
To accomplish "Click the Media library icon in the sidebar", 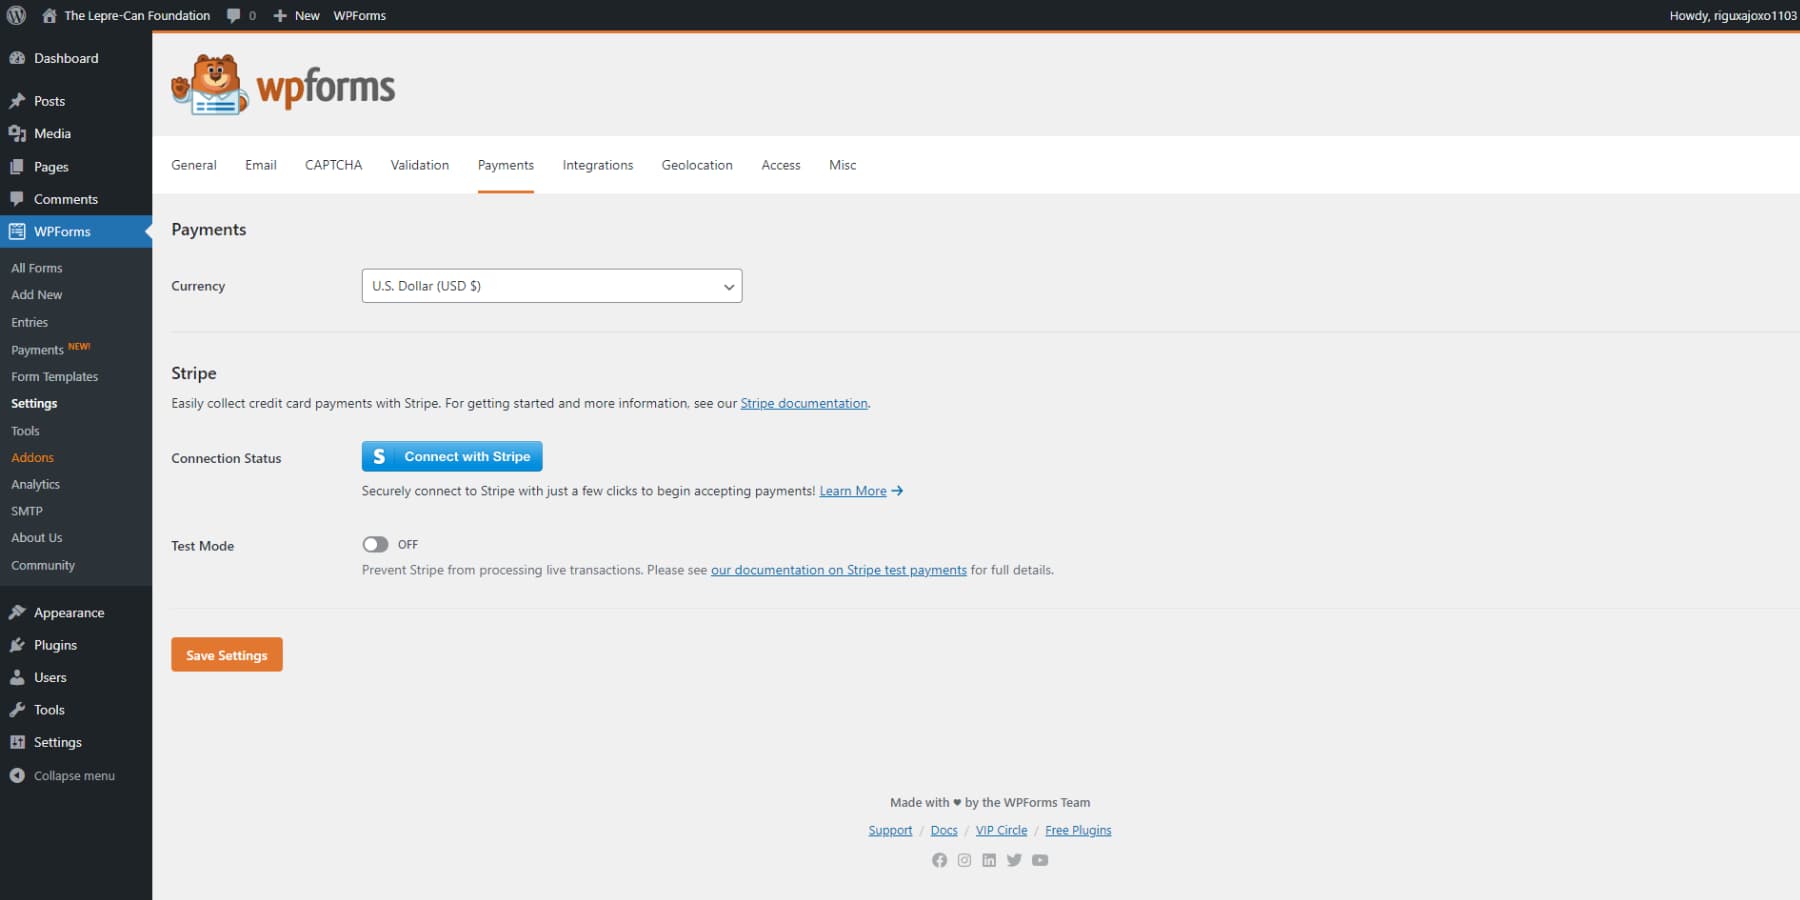I will (18, 133).
